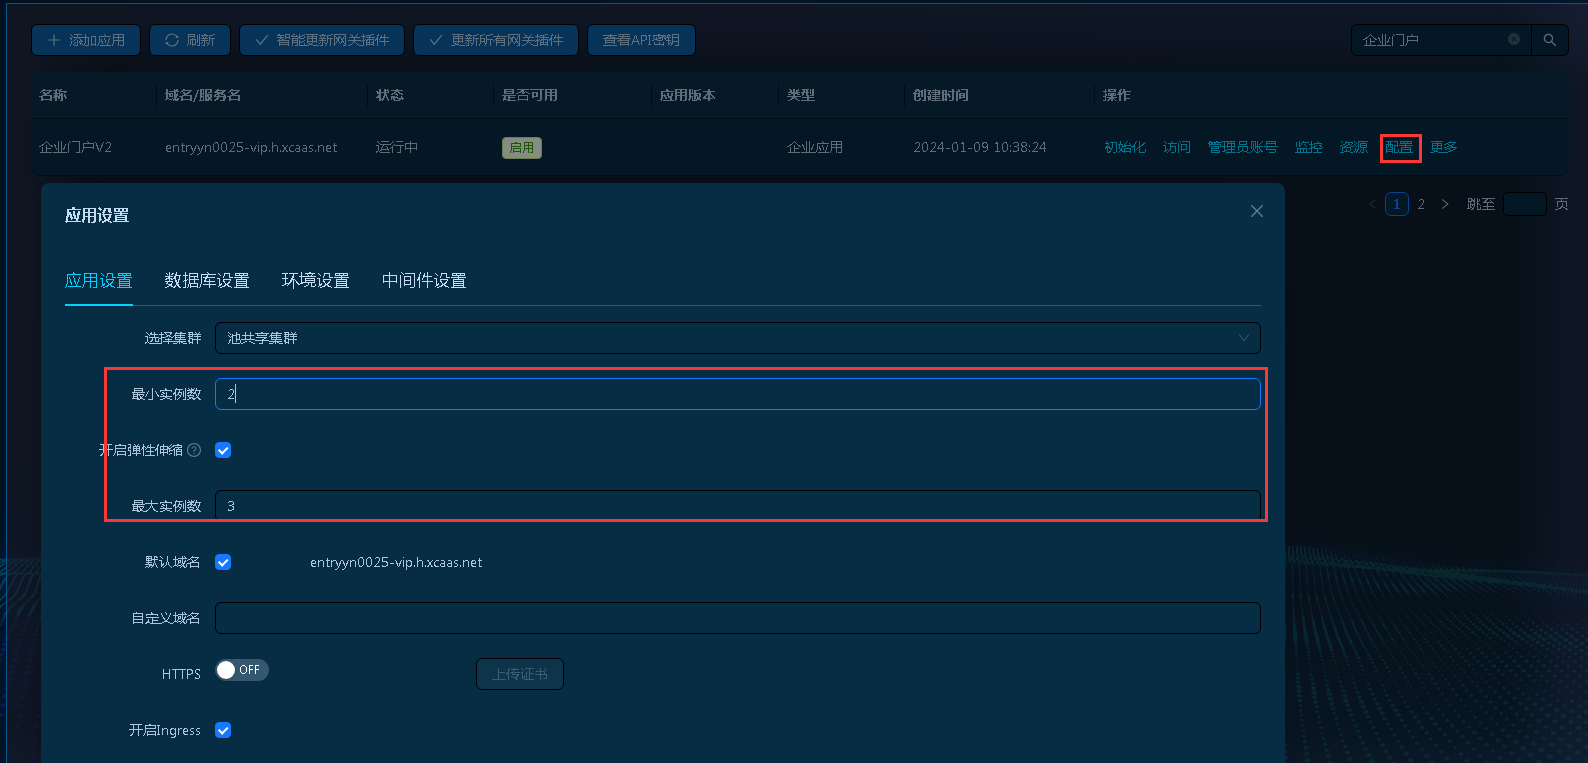Click the 添加应用 button
The height and width of the screenshot is (763, 1588).
point(86,40)
